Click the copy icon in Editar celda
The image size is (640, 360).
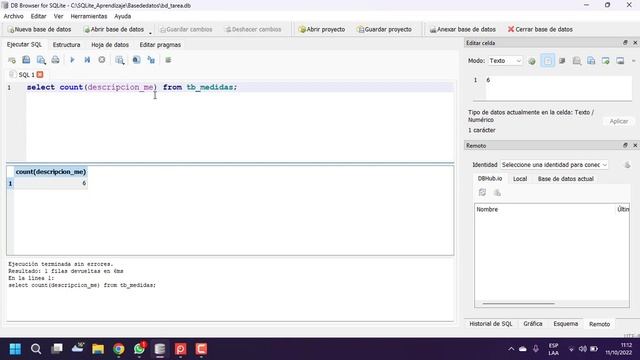pyautogui.click(x=591, y=61)
